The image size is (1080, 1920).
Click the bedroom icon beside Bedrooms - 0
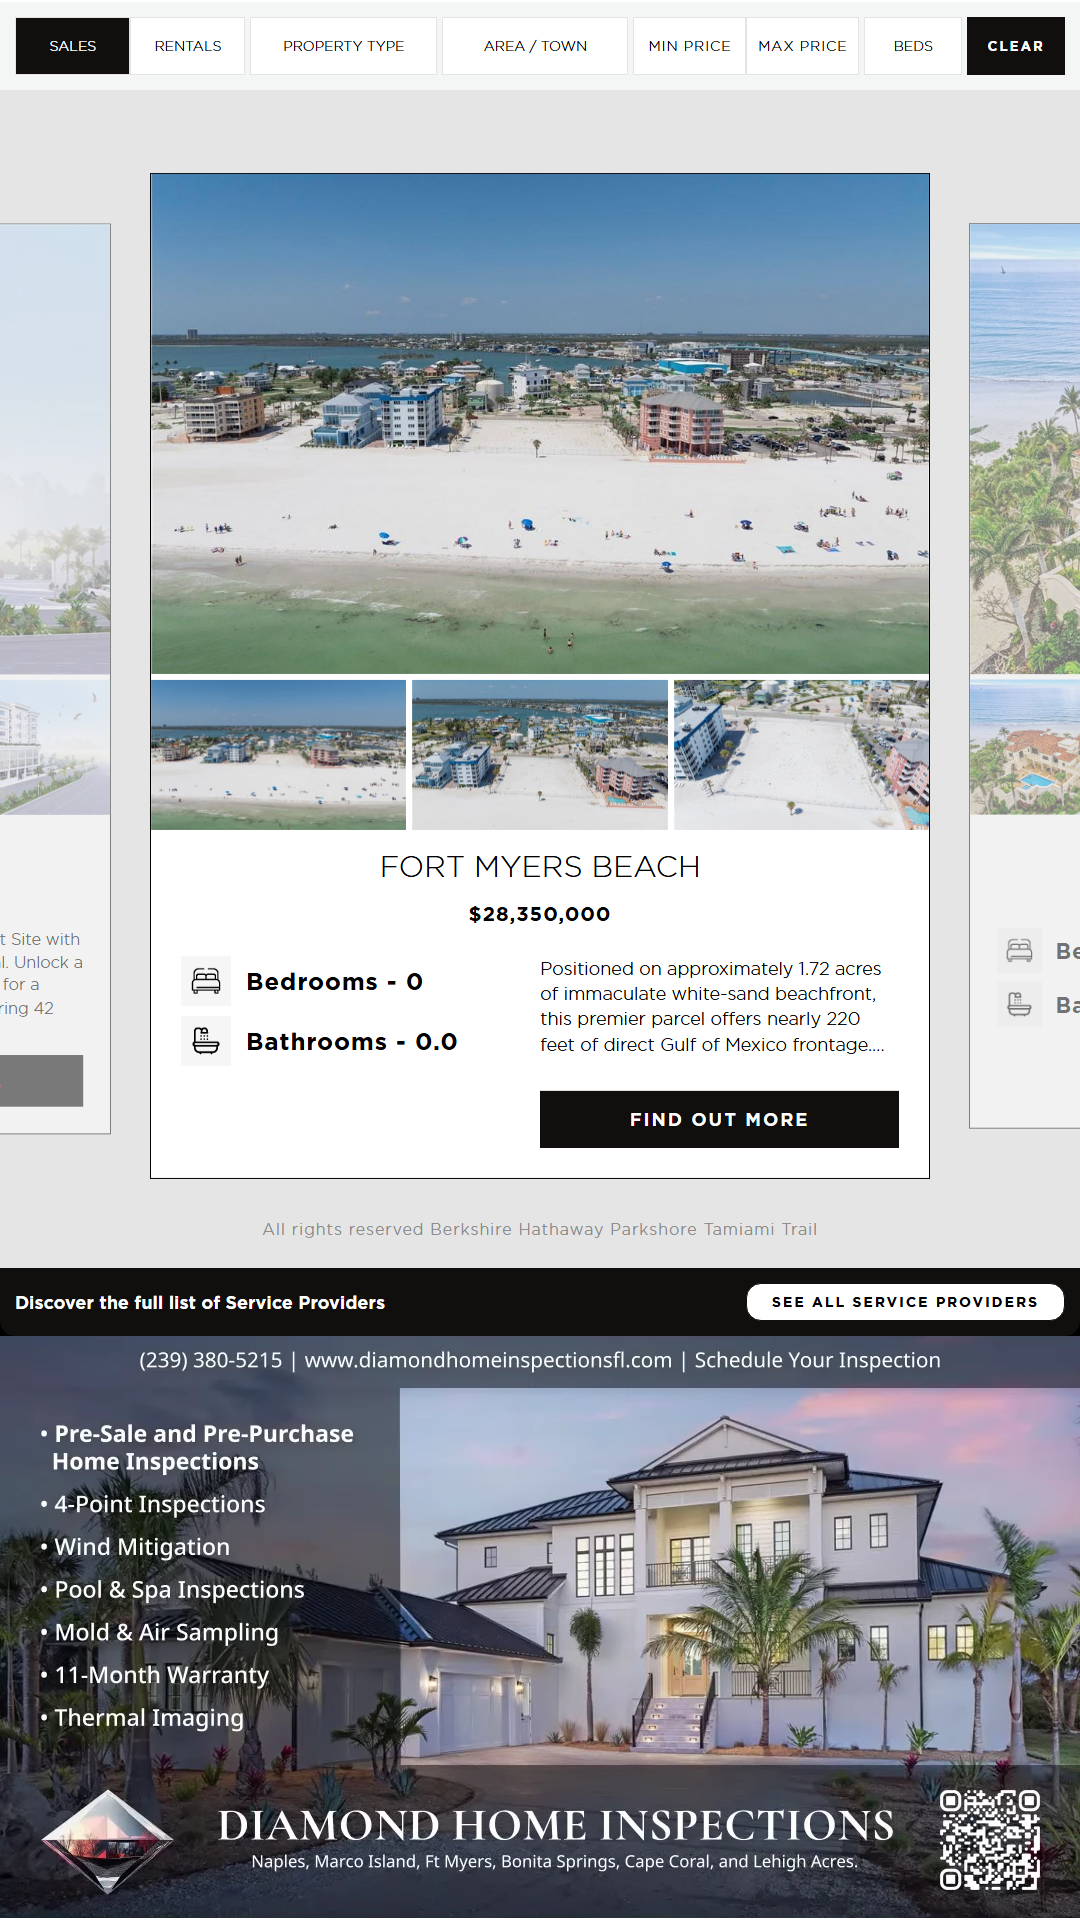coord(206,981)
